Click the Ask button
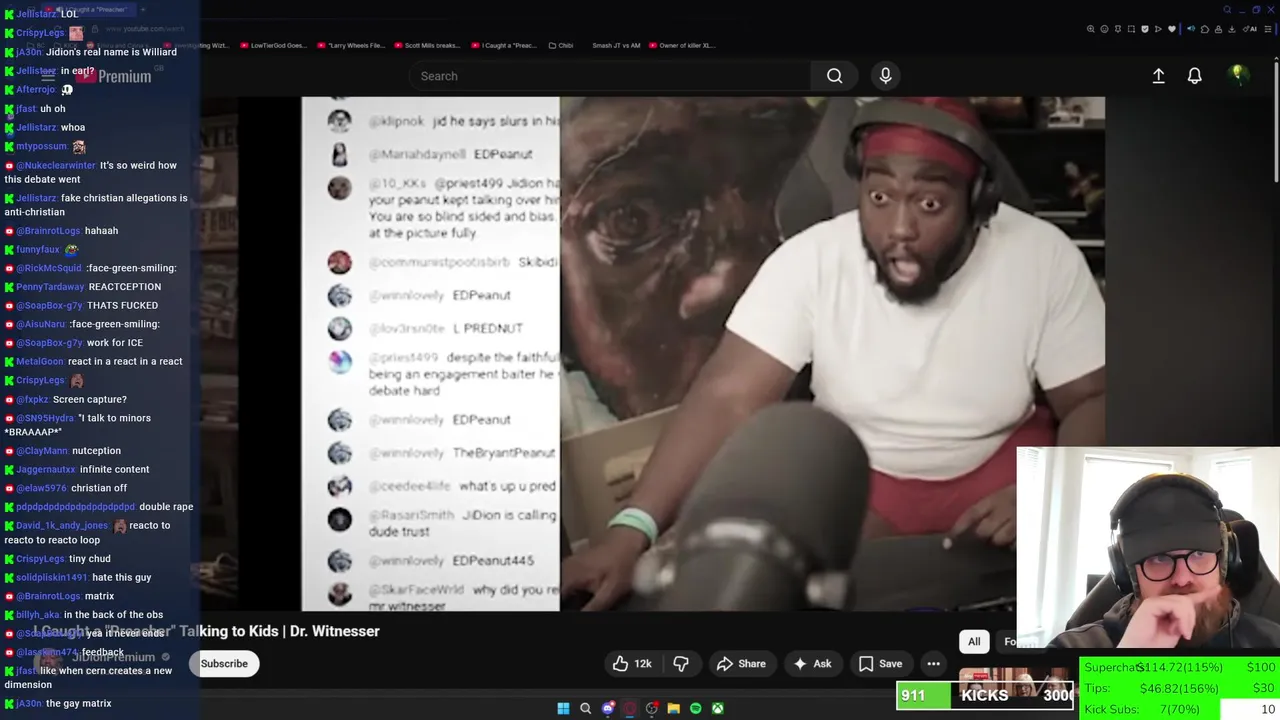Screen dimensions: 1280x720 [812, 664]
